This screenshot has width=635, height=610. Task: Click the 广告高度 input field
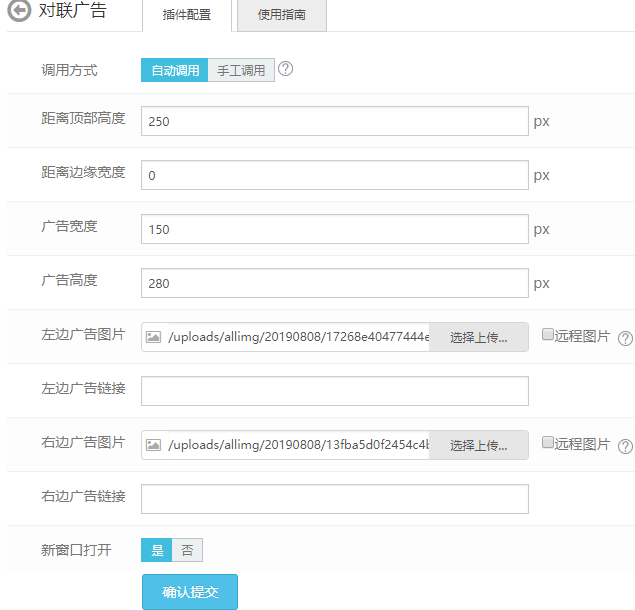pos(335,283)
